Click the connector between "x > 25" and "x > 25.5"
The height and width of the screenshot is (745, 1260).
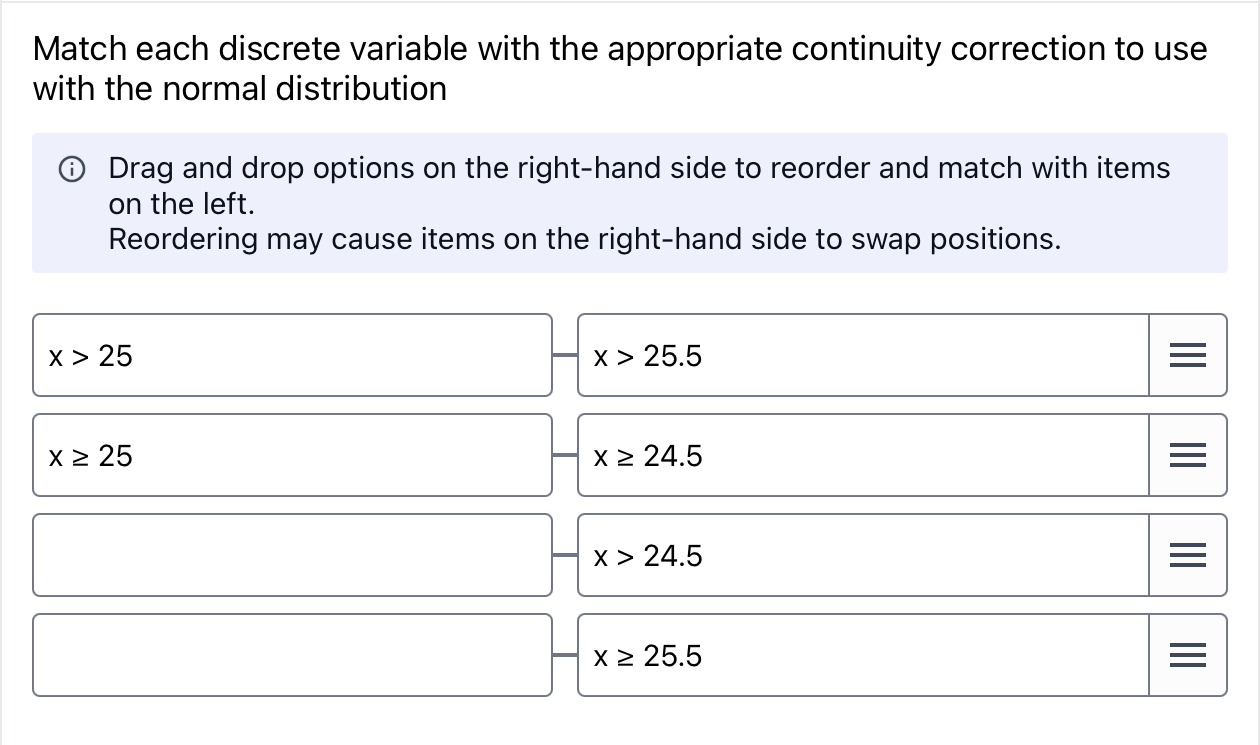pyautogui.click(x=565, y=355)
